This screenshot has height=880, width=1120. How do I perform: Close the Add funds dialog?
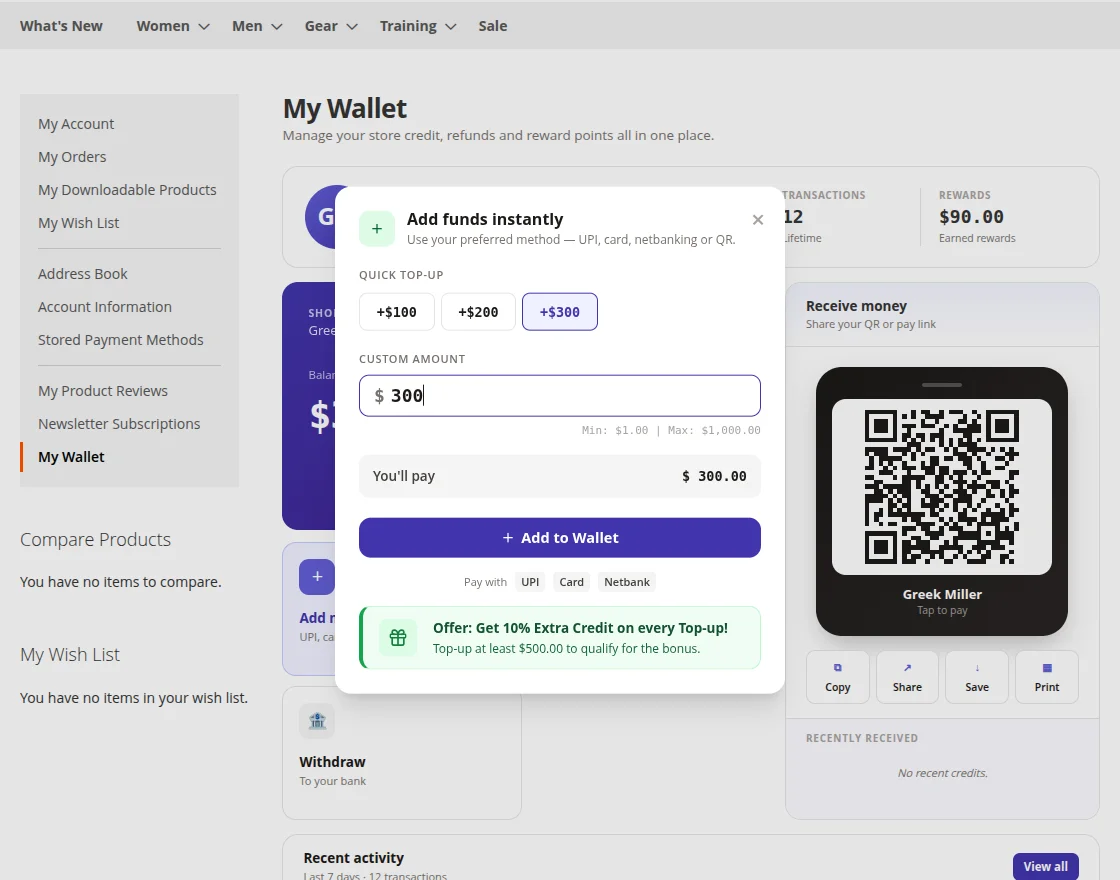point(758,220)
